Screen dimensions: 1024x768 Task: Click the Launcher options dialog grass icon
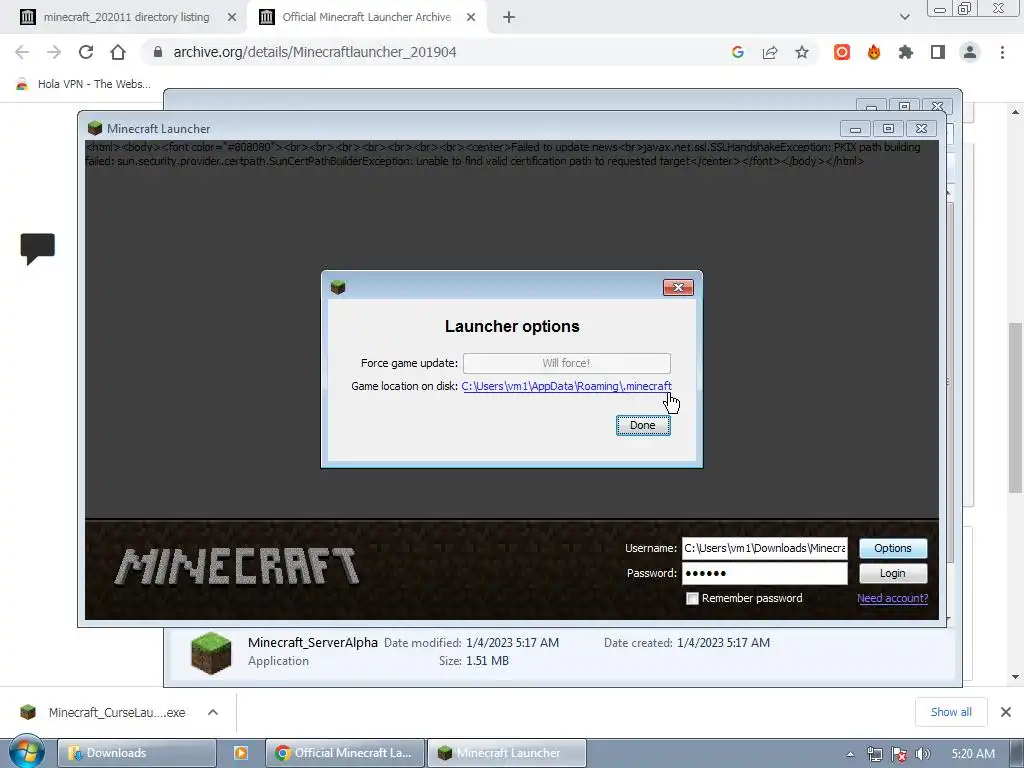coord(338,287)
